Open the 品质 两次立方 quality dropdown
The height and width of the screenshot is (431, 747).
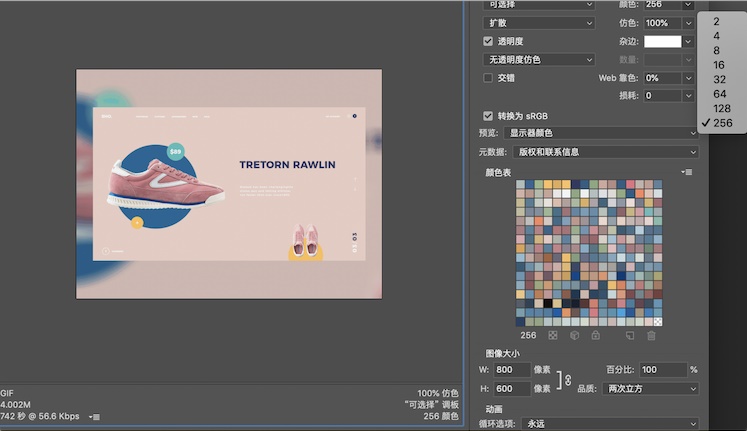pos(650,389)
